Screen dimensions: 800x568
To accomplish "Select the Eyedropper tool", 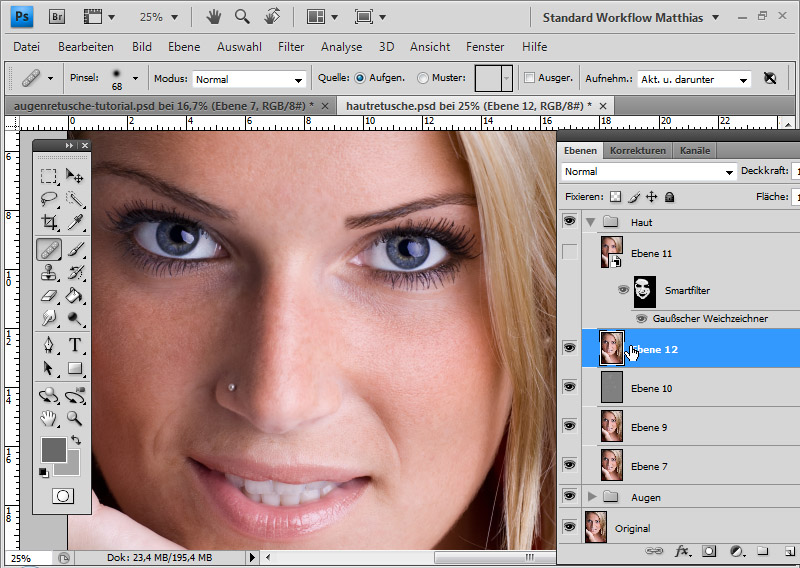I will click(x=75, y=222).
